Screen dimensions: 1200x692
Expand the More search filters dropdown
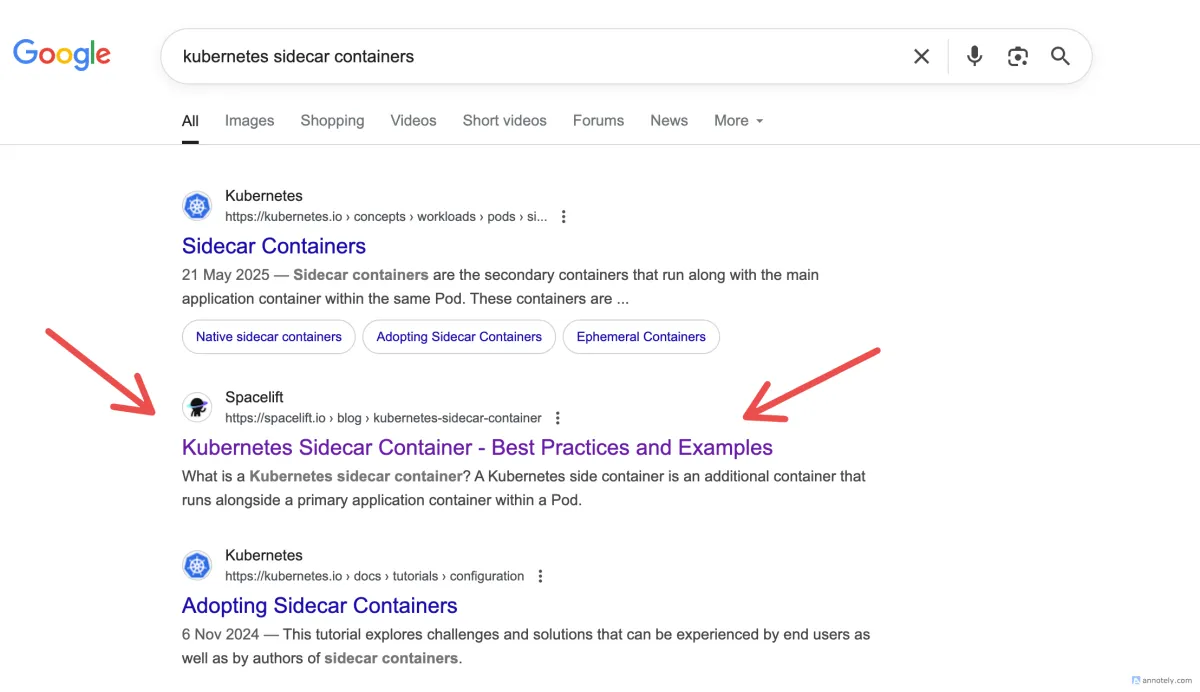738,120
